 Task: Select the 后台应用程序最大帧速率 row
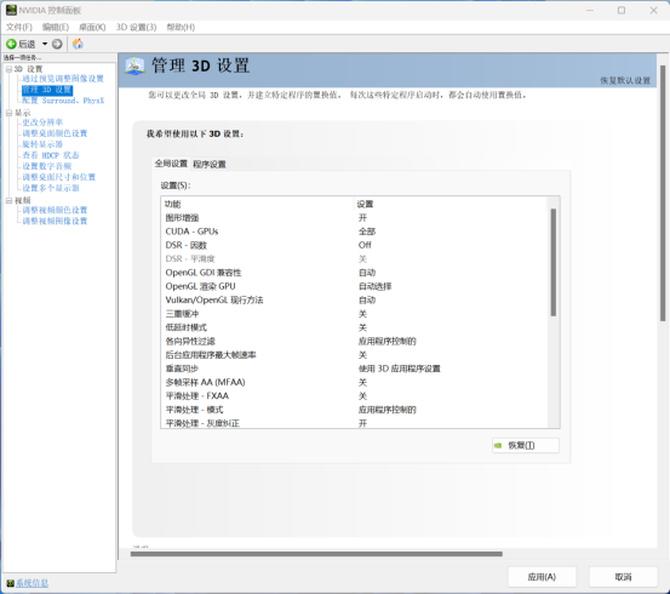click(x=355, y=355)
